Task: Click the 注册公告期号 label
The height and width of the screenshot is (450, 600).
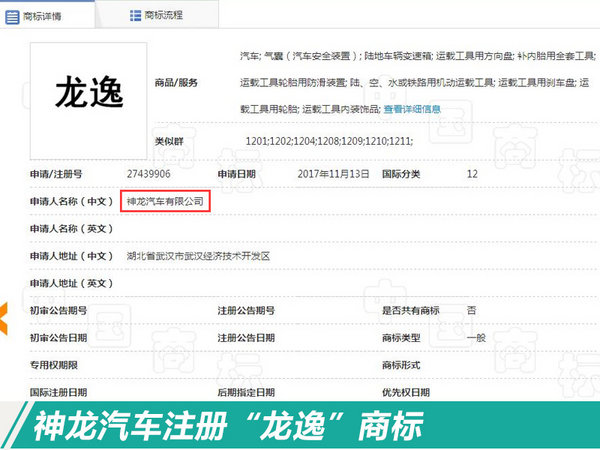Action: tap(246, 310)
